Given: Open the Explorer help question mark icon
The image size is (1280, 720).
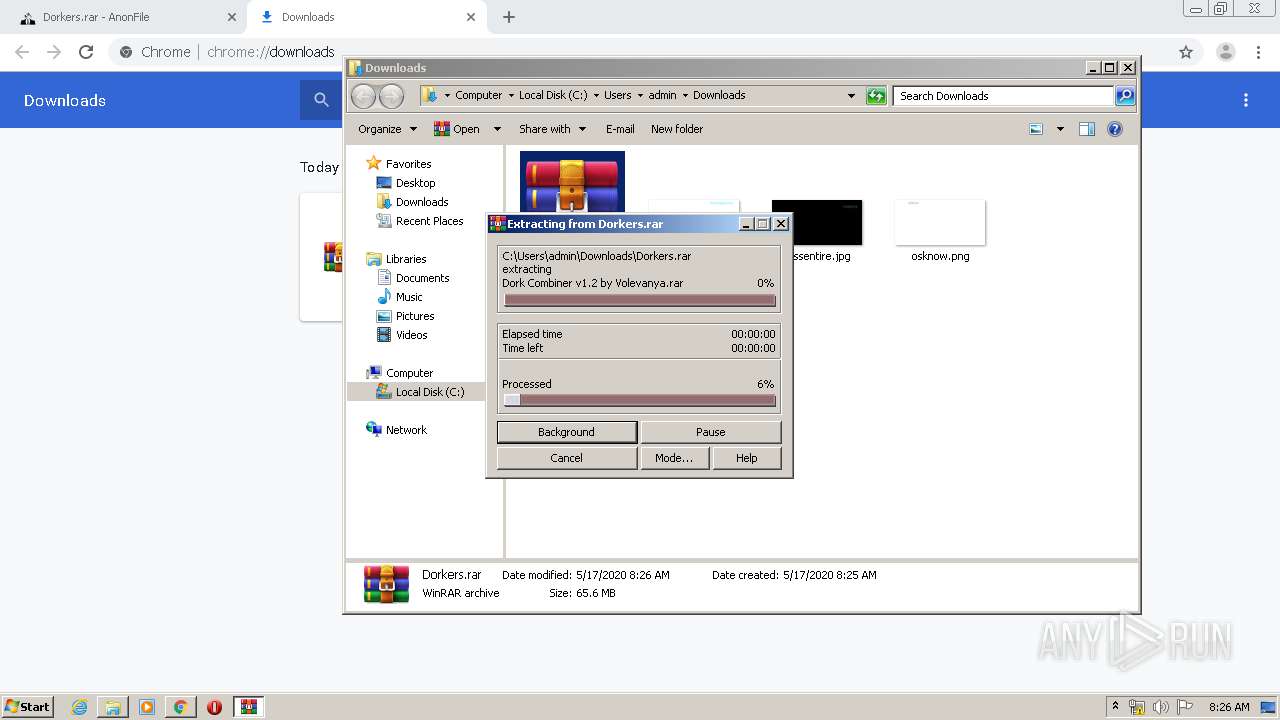Looking at the screenshot, I should point(1115,129).
